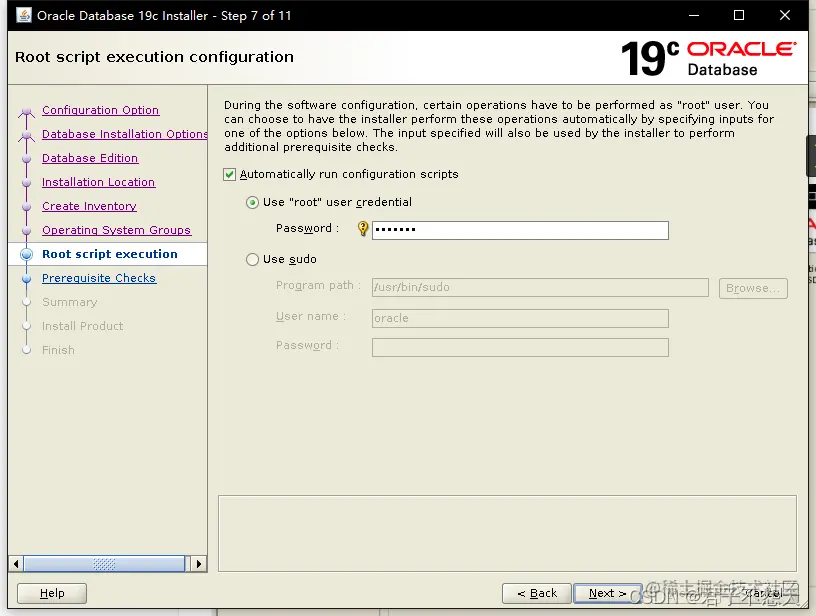Image resolution: width=816 pixels, height=616 pixels.
Task: Open Operating System Groups step link
Action: 116,230
